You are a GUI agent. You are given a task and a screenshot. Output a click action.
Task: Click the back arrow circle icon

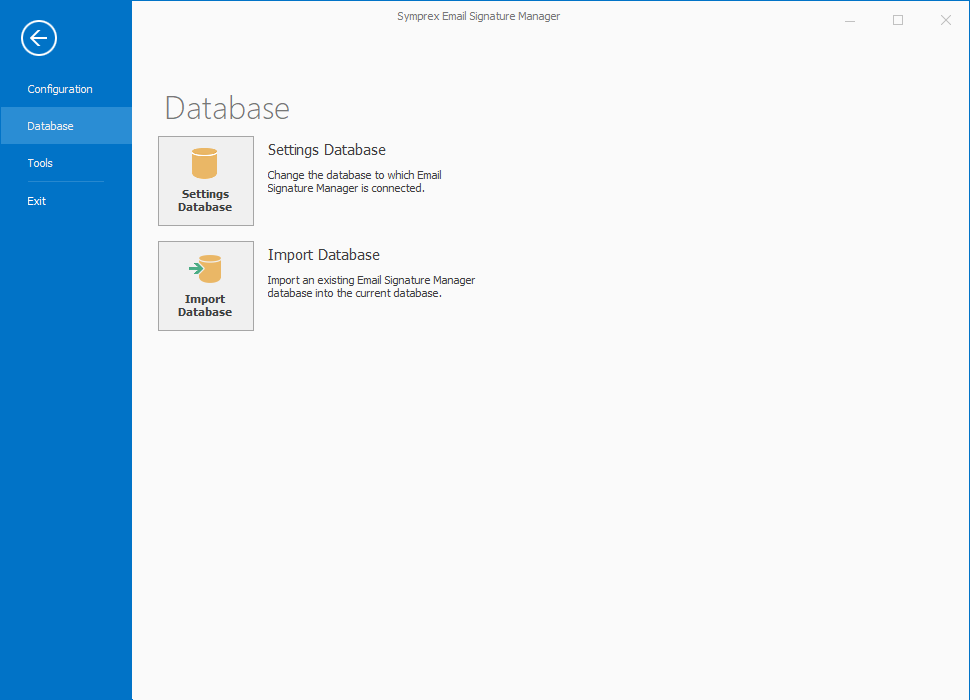coord(39,39)
